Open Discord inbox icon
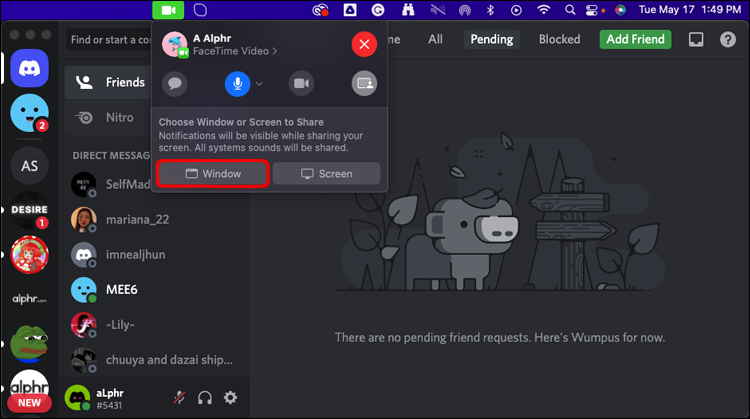 pos(696,39)
